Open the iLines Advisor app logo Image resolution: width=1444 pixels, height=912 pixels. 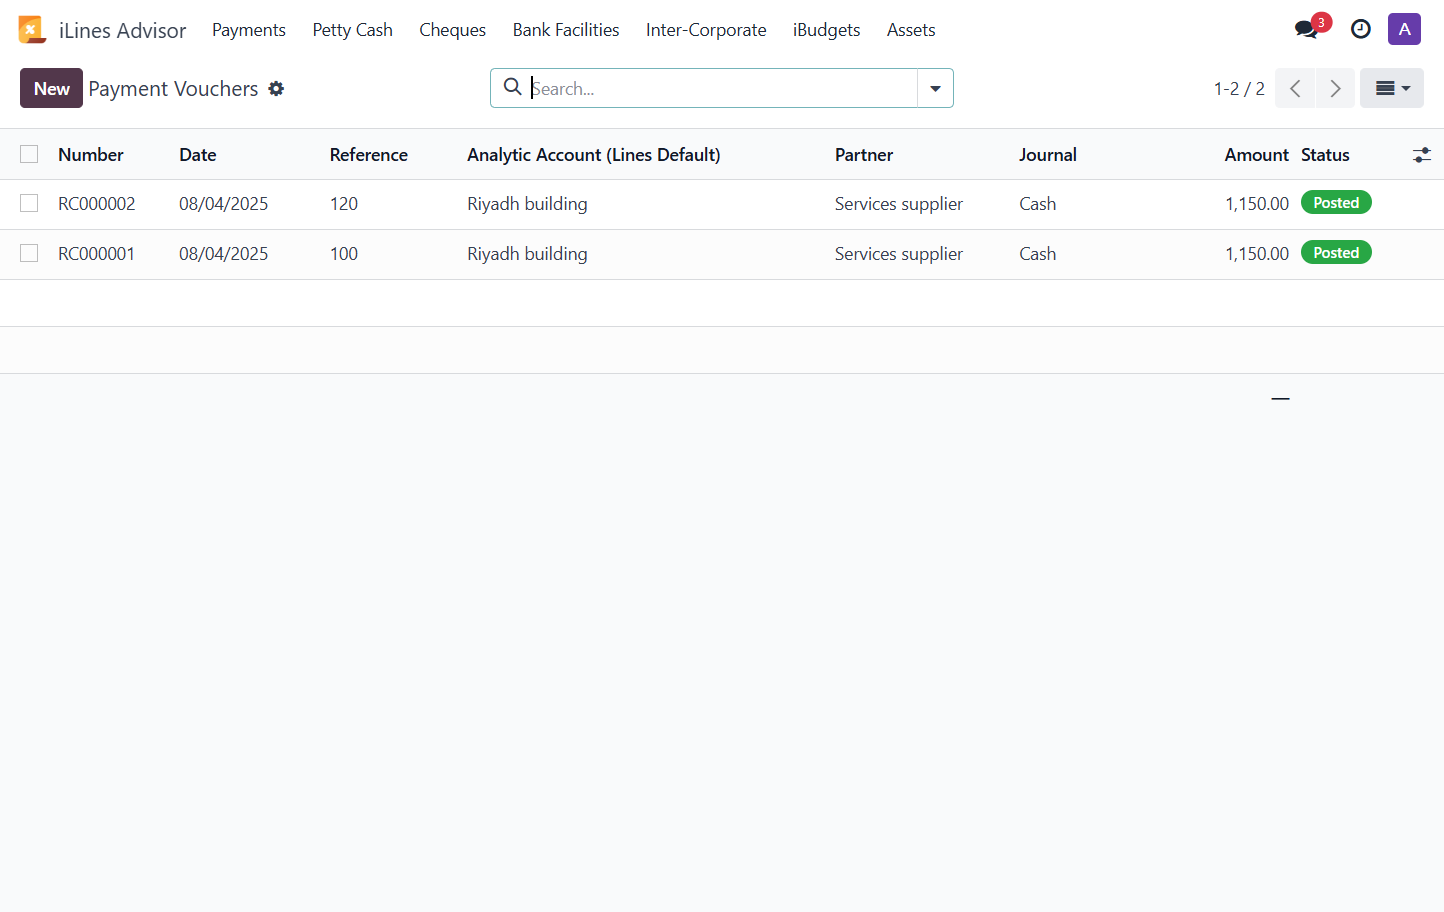(x=32, y=30)
